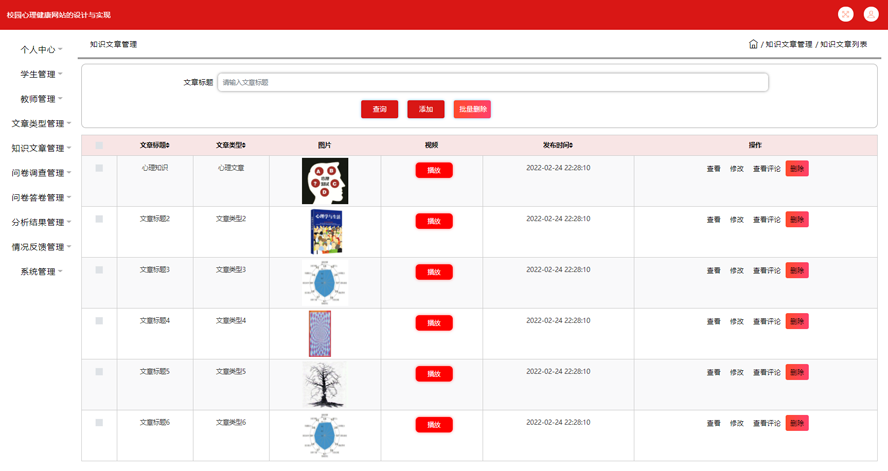This screenshot has width=888, height=471.
Task: Sort by 发布时间 column header arrow
Action: [571, 146]
